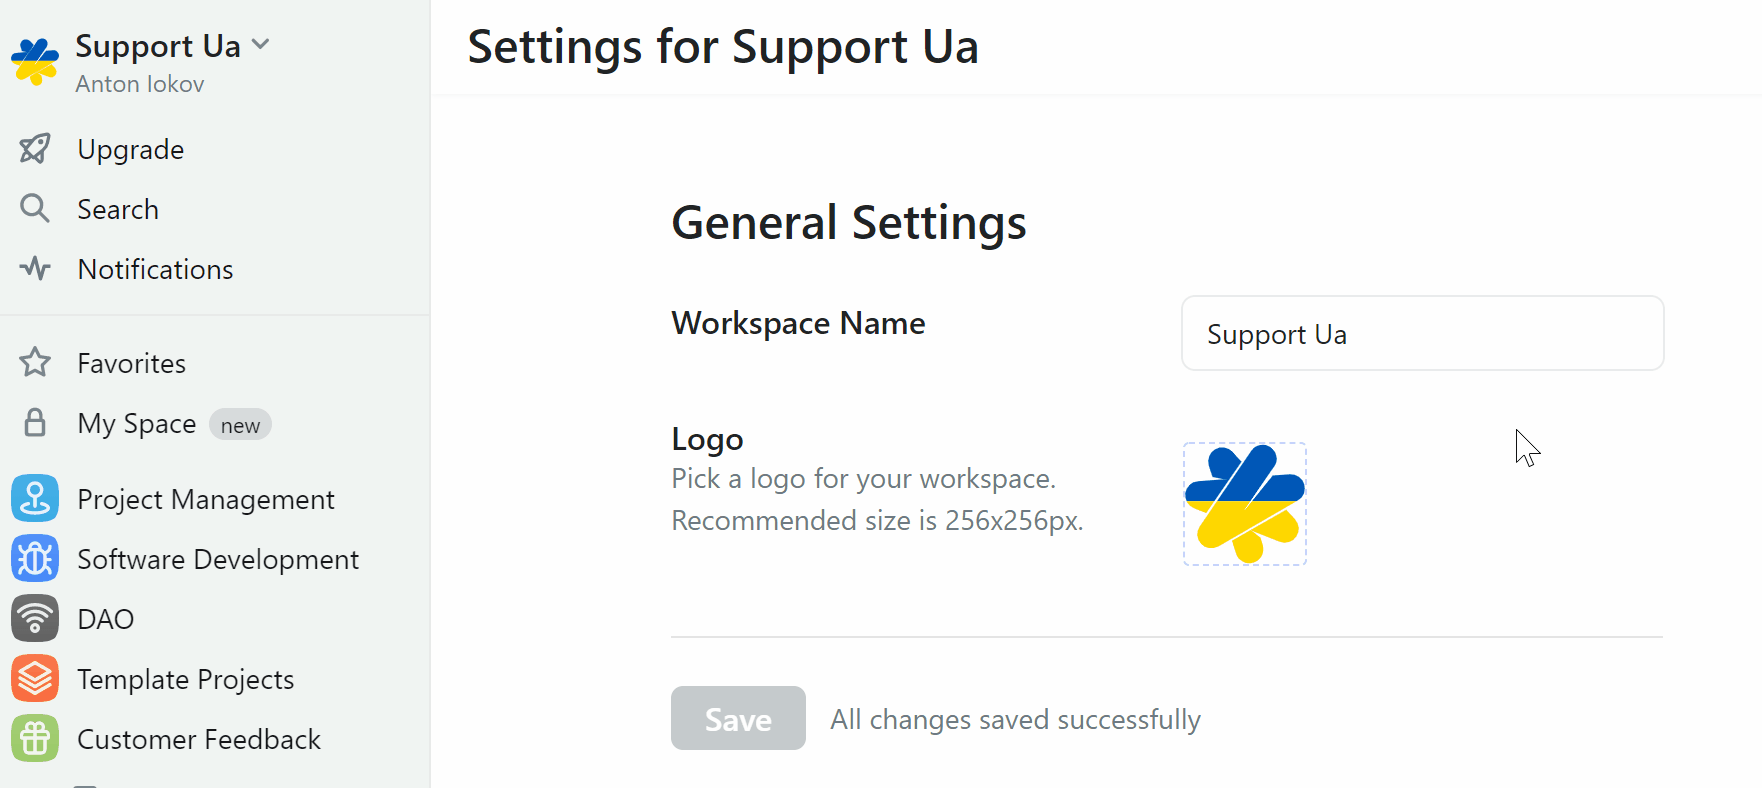Screen dimensions: 1762x788
Task: Select the My Space lock icon
Action: (34, 422)
